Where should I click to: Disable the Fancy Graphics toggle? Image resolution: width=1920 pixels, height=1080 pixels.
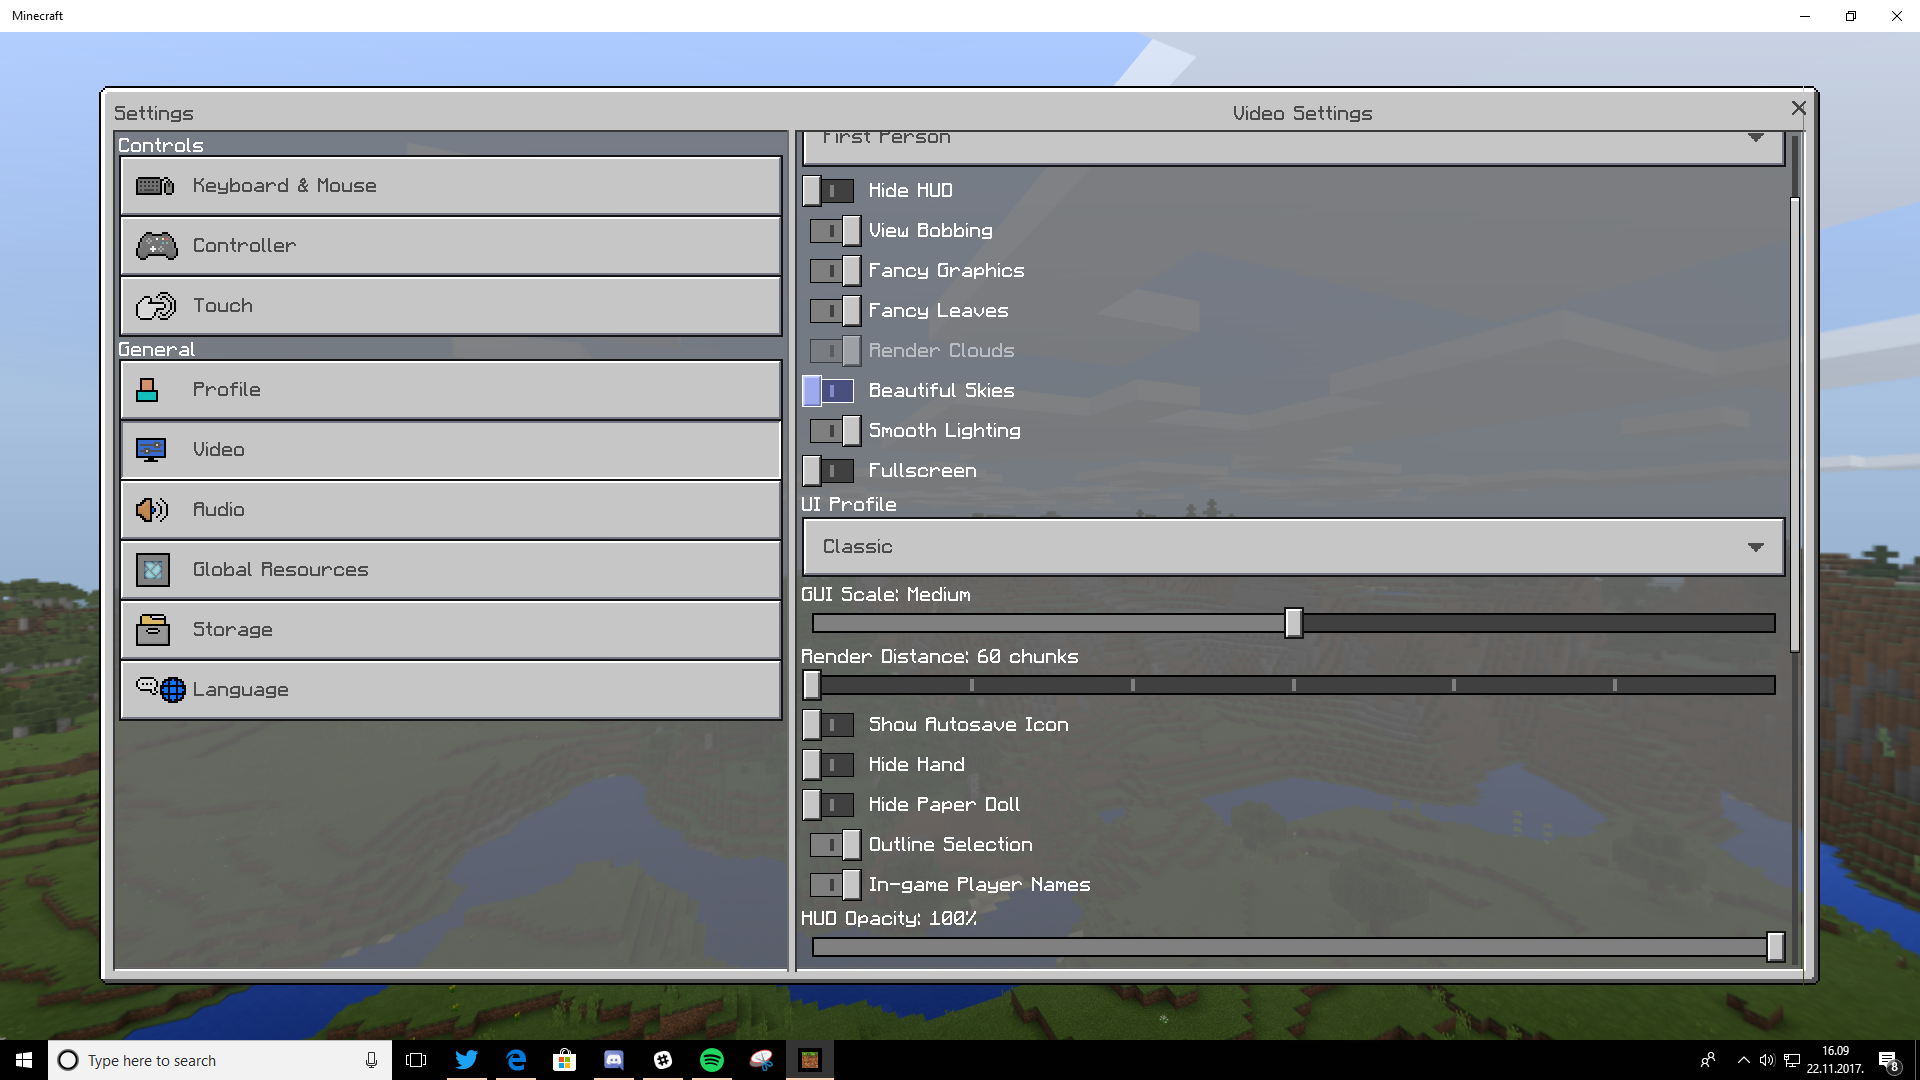(835, 271)
